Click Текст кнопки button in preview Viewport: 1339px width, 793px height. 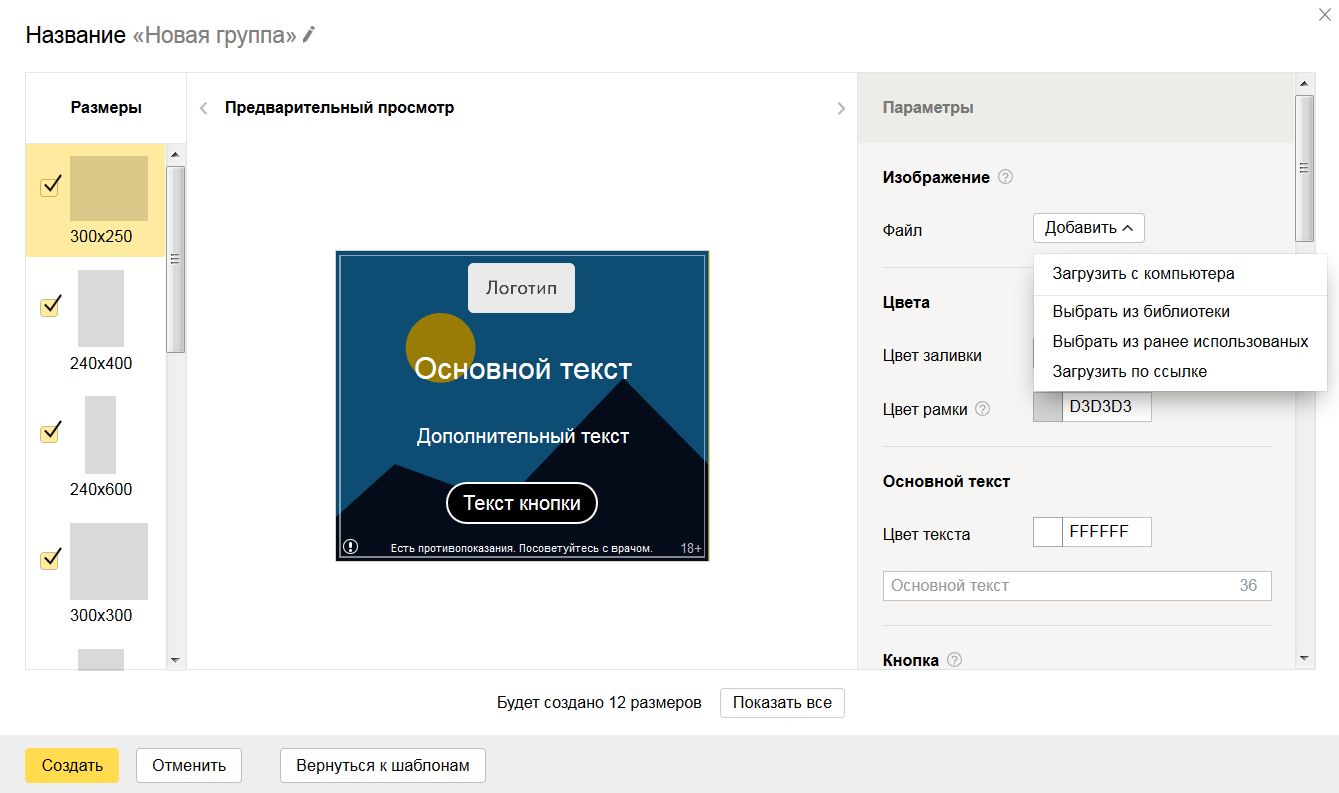point(522,503)
